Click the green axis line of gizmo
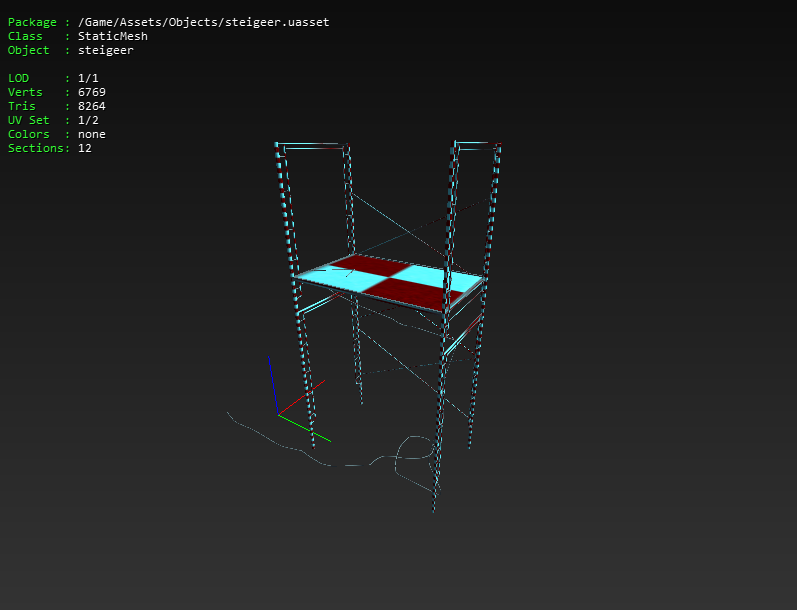The image size is (797, 610). click(x=304, y=428)
